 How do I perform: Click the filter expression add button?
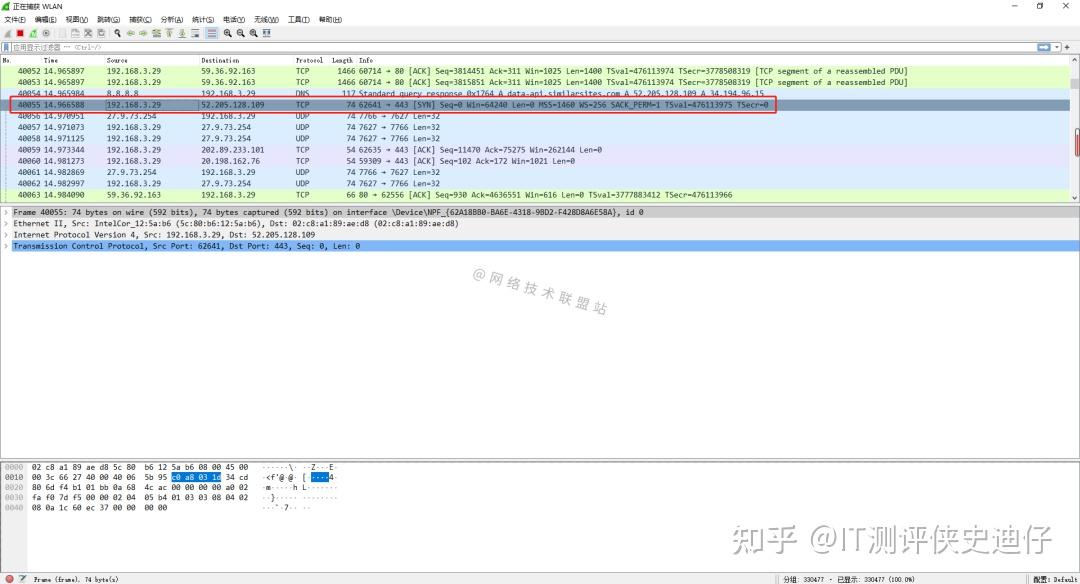point(1067,47)
